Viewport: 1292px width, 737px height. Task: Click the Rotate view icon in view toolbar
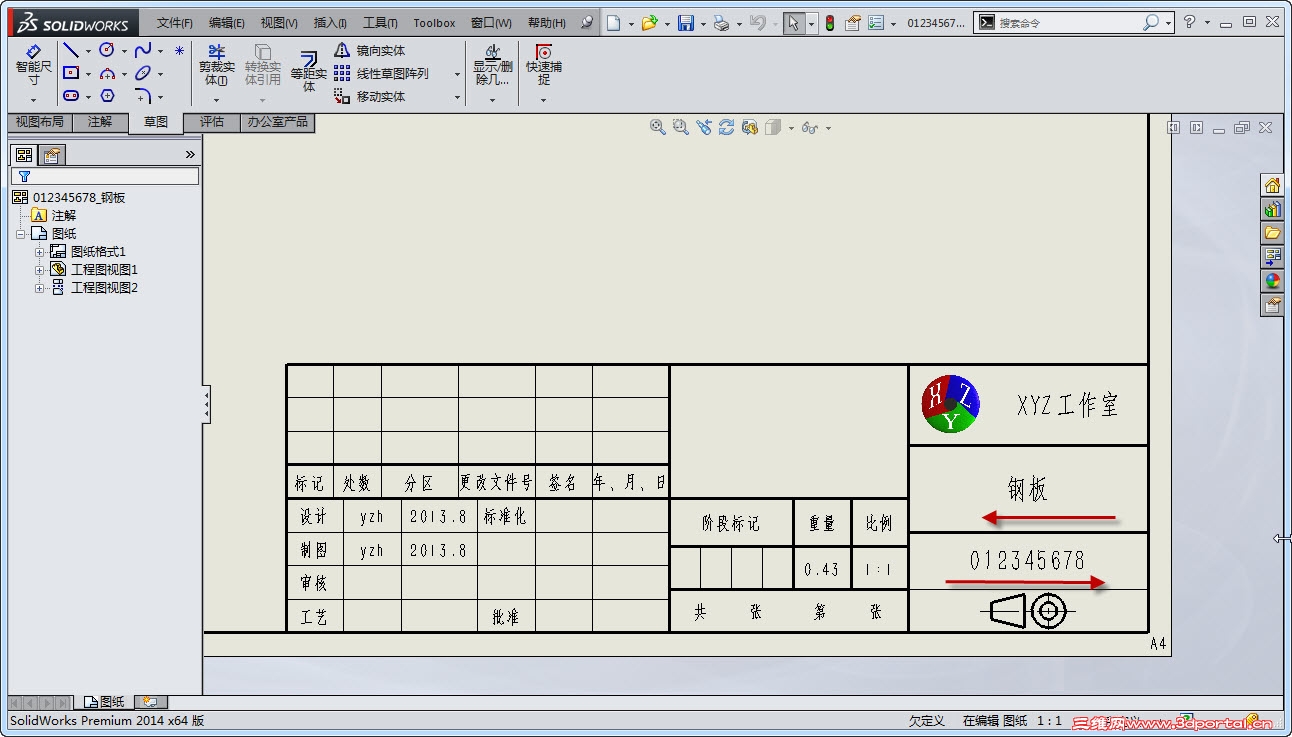click(x=727, y=127)
